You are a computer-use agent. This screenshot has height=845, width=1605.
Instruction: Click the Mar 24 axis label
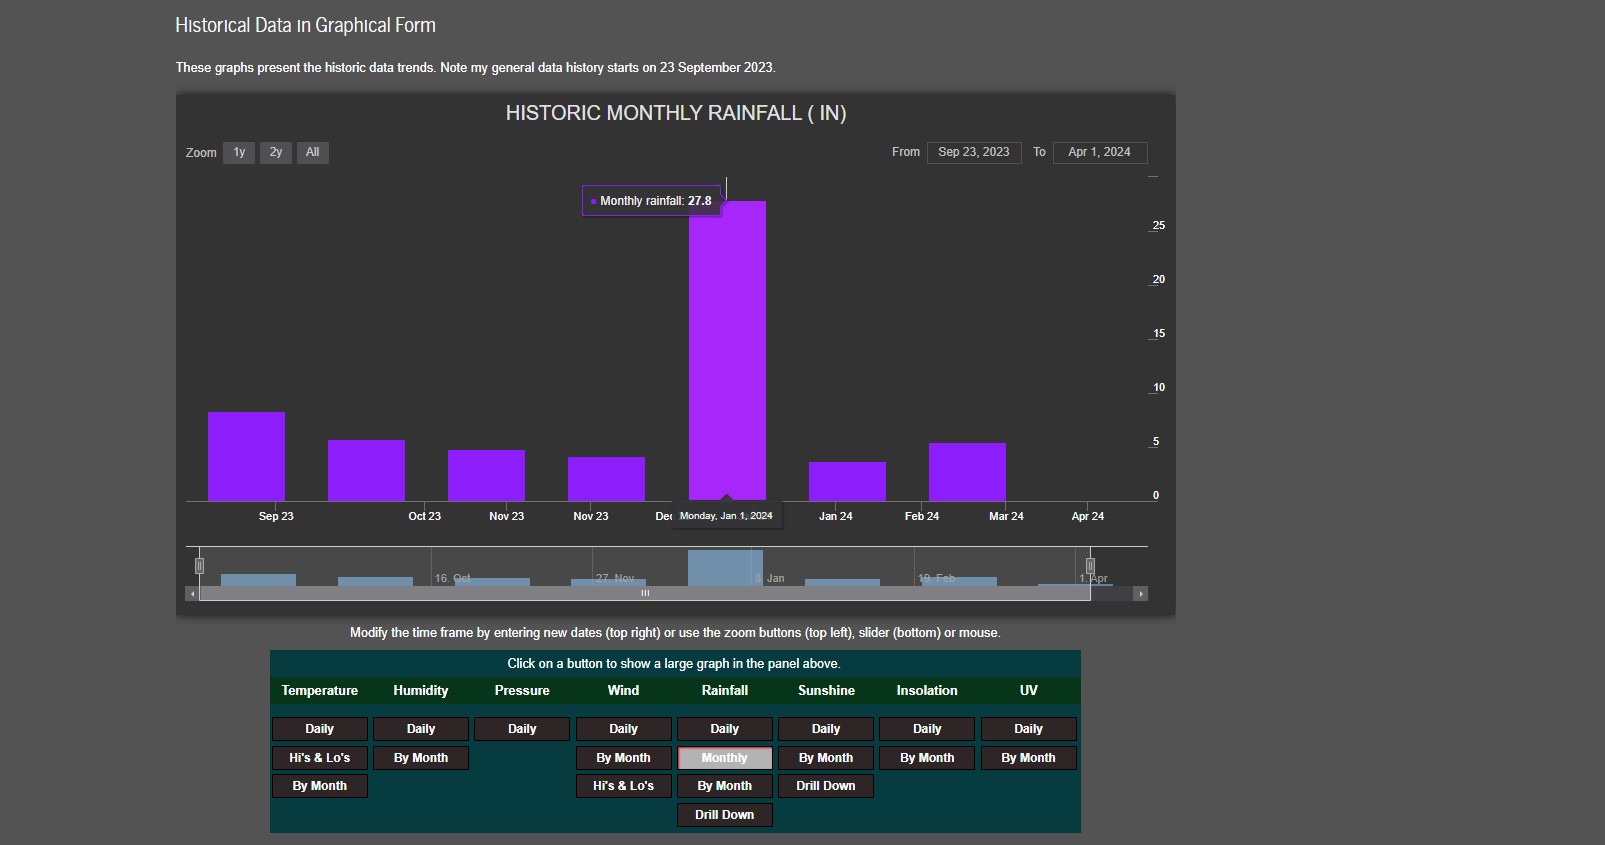[1006, 516]
